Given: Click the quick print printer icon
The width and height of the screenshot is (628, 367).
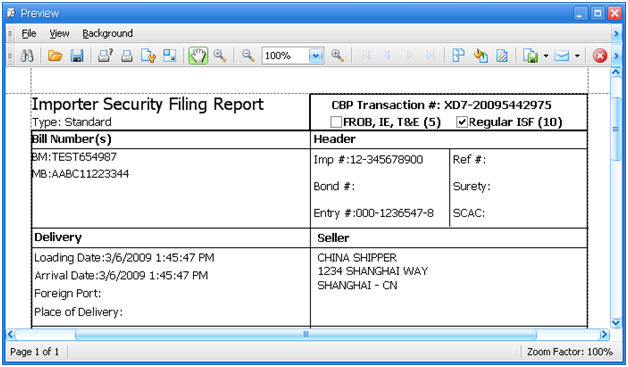Looking at the screenshot, I should click(127, 56).
